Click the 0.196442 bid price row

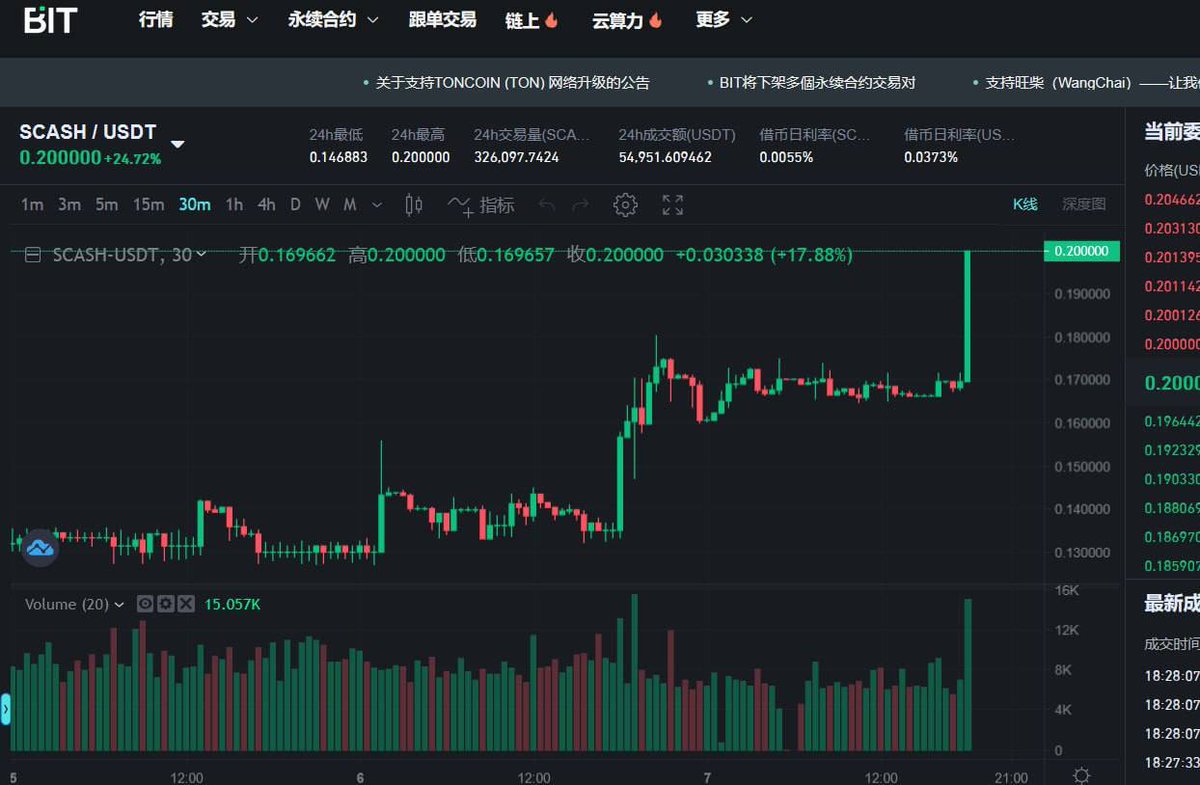1171,421
